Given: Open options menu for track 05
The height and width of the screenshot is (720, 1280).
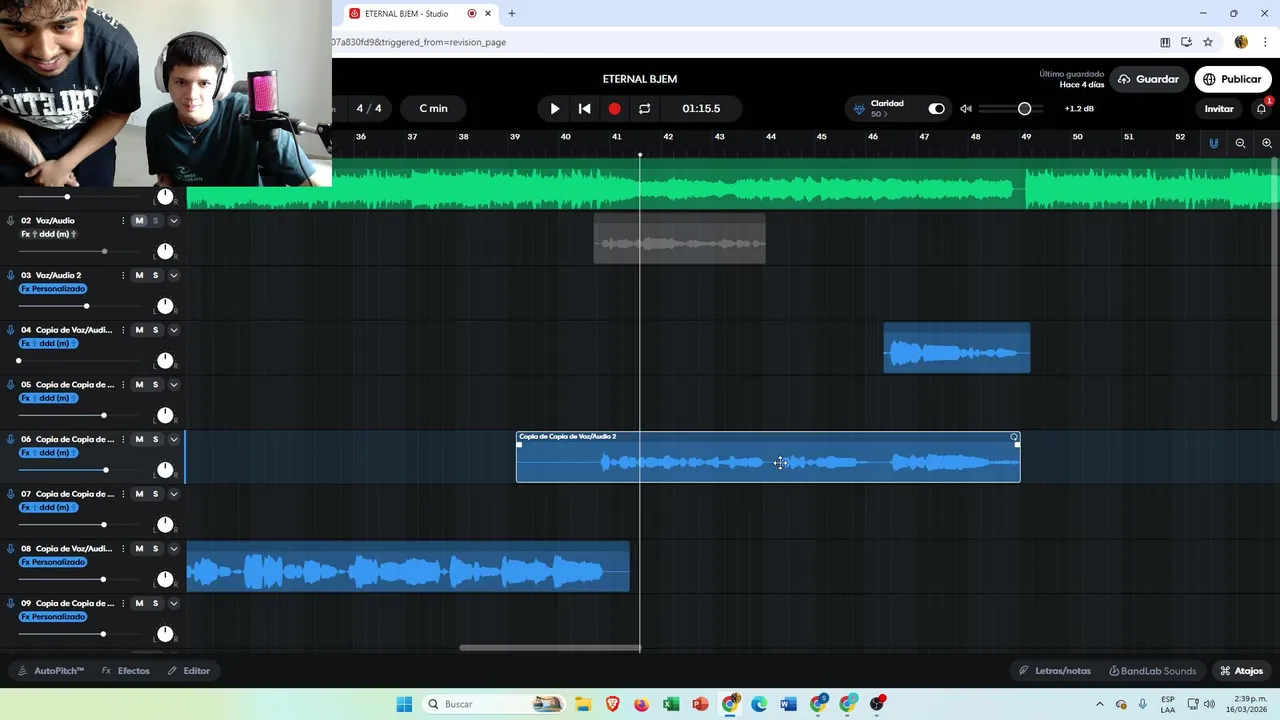Looking at the screenshot, I should coord(123,385).
